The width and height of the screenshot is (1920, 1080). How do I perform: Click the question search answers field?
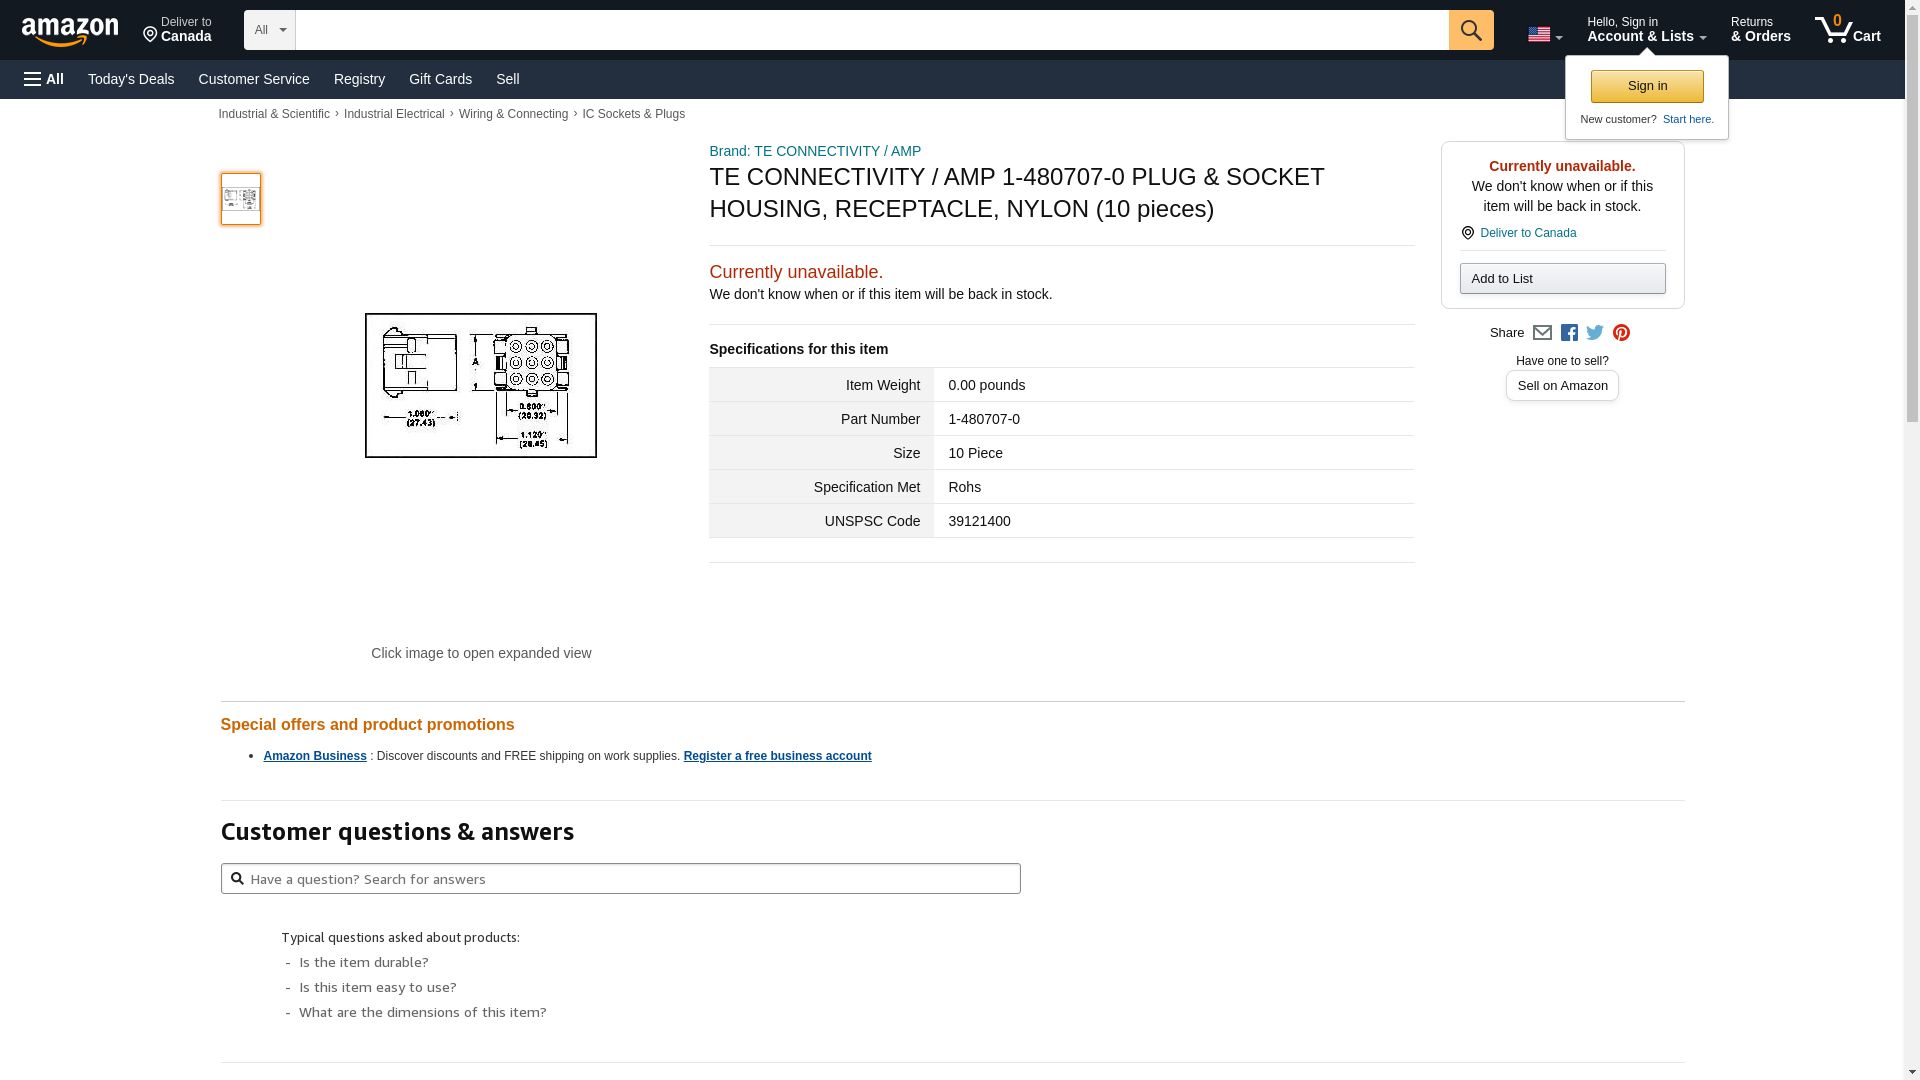620,879
